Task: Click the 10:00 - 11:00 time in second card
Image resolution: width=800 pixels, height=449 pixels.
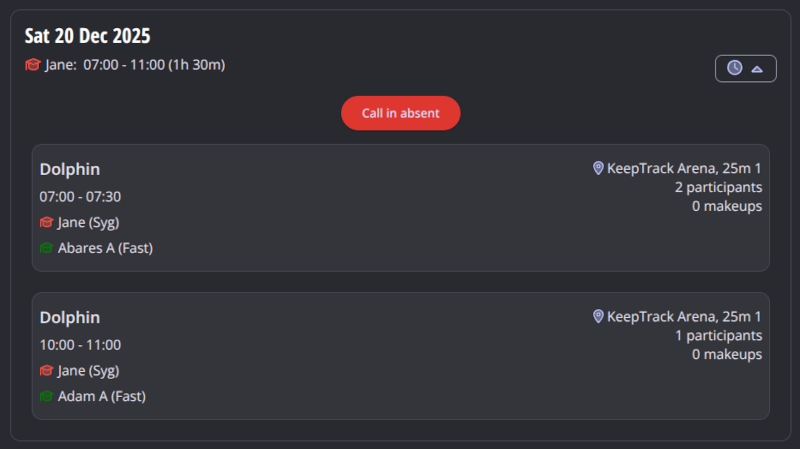Action: (x=80, y=345)
